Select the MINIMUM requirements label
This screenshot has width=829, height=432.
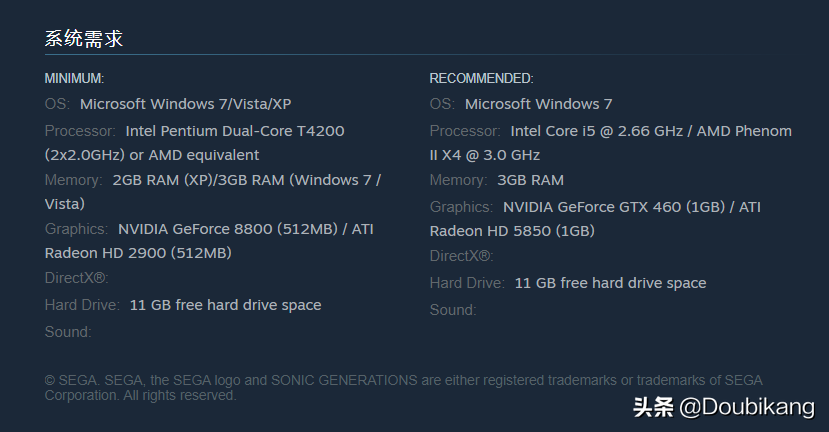(74, 78)
